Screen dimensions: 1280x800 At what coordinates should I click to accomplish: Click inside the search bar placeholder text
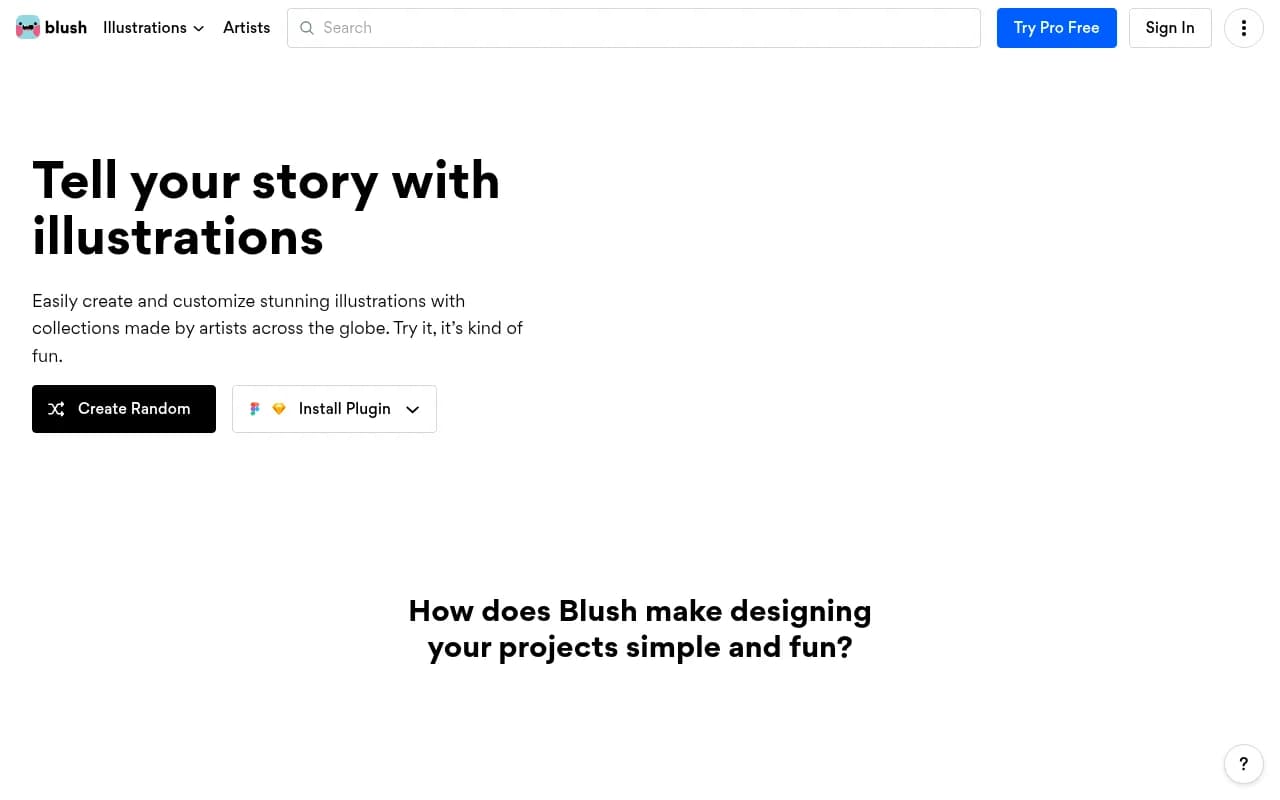[x=347, y=28]
